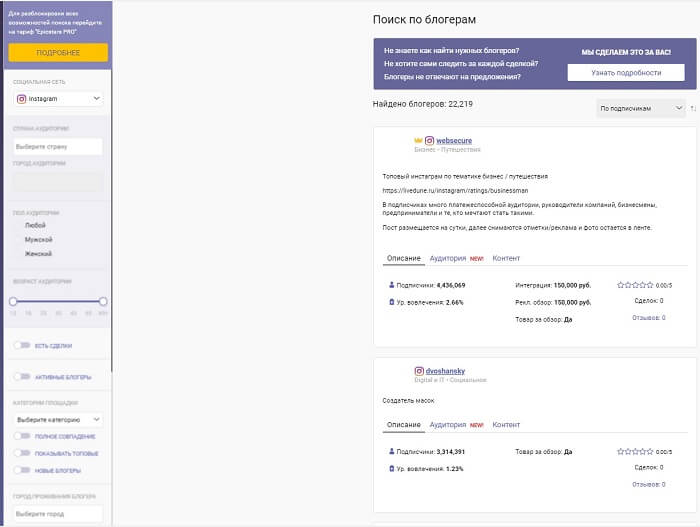Click the Создатель масок description text
This screenshot has height=527, width=700.
click(x=408, y=401)
